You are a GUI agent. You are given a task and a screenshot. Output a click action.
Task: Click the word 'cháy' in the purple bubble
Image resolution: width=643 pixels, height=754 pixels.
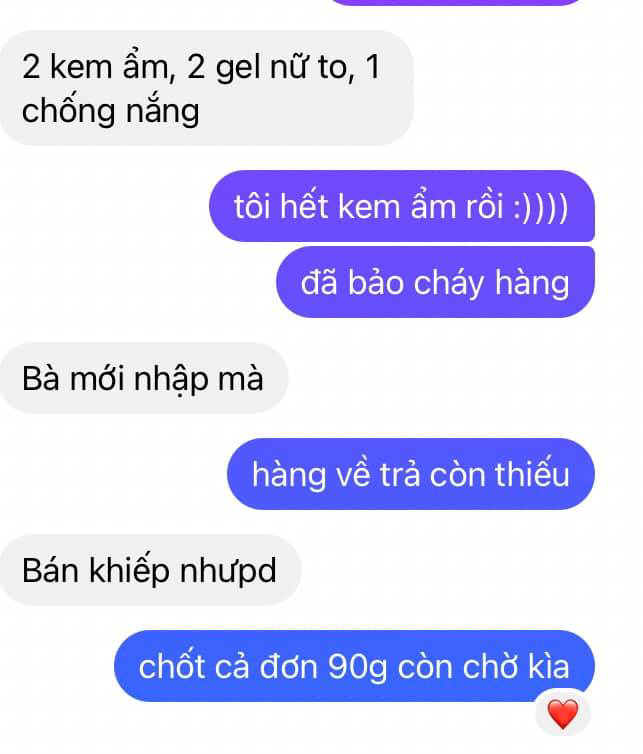pyautogui.click(x=449, y=283)
